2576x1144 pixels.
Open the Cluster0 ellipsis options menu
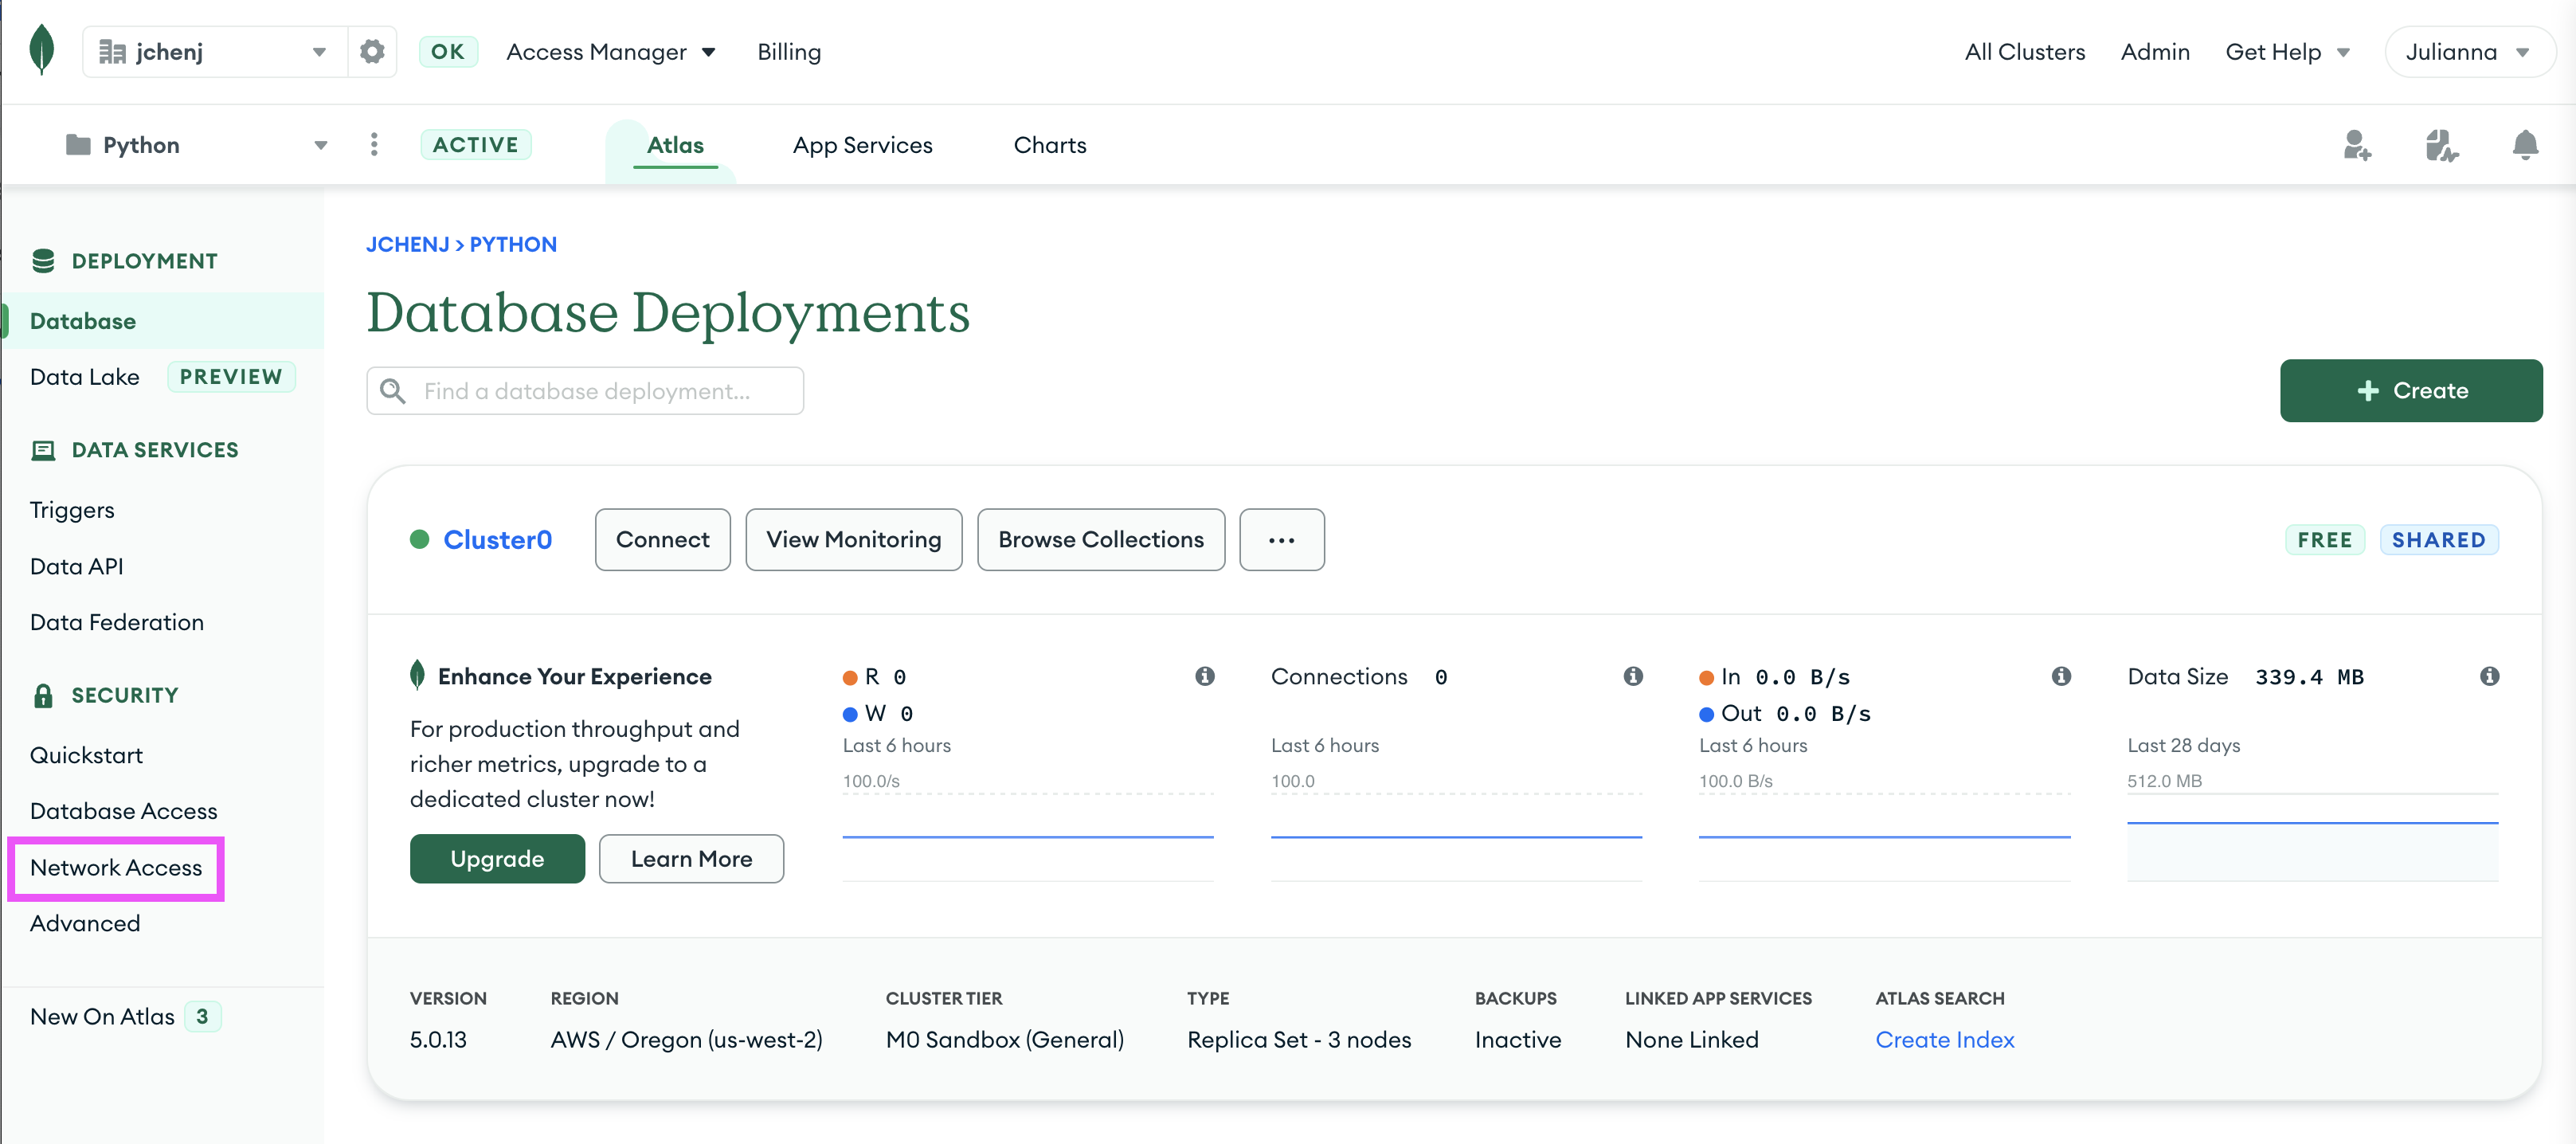(1282, 539)
